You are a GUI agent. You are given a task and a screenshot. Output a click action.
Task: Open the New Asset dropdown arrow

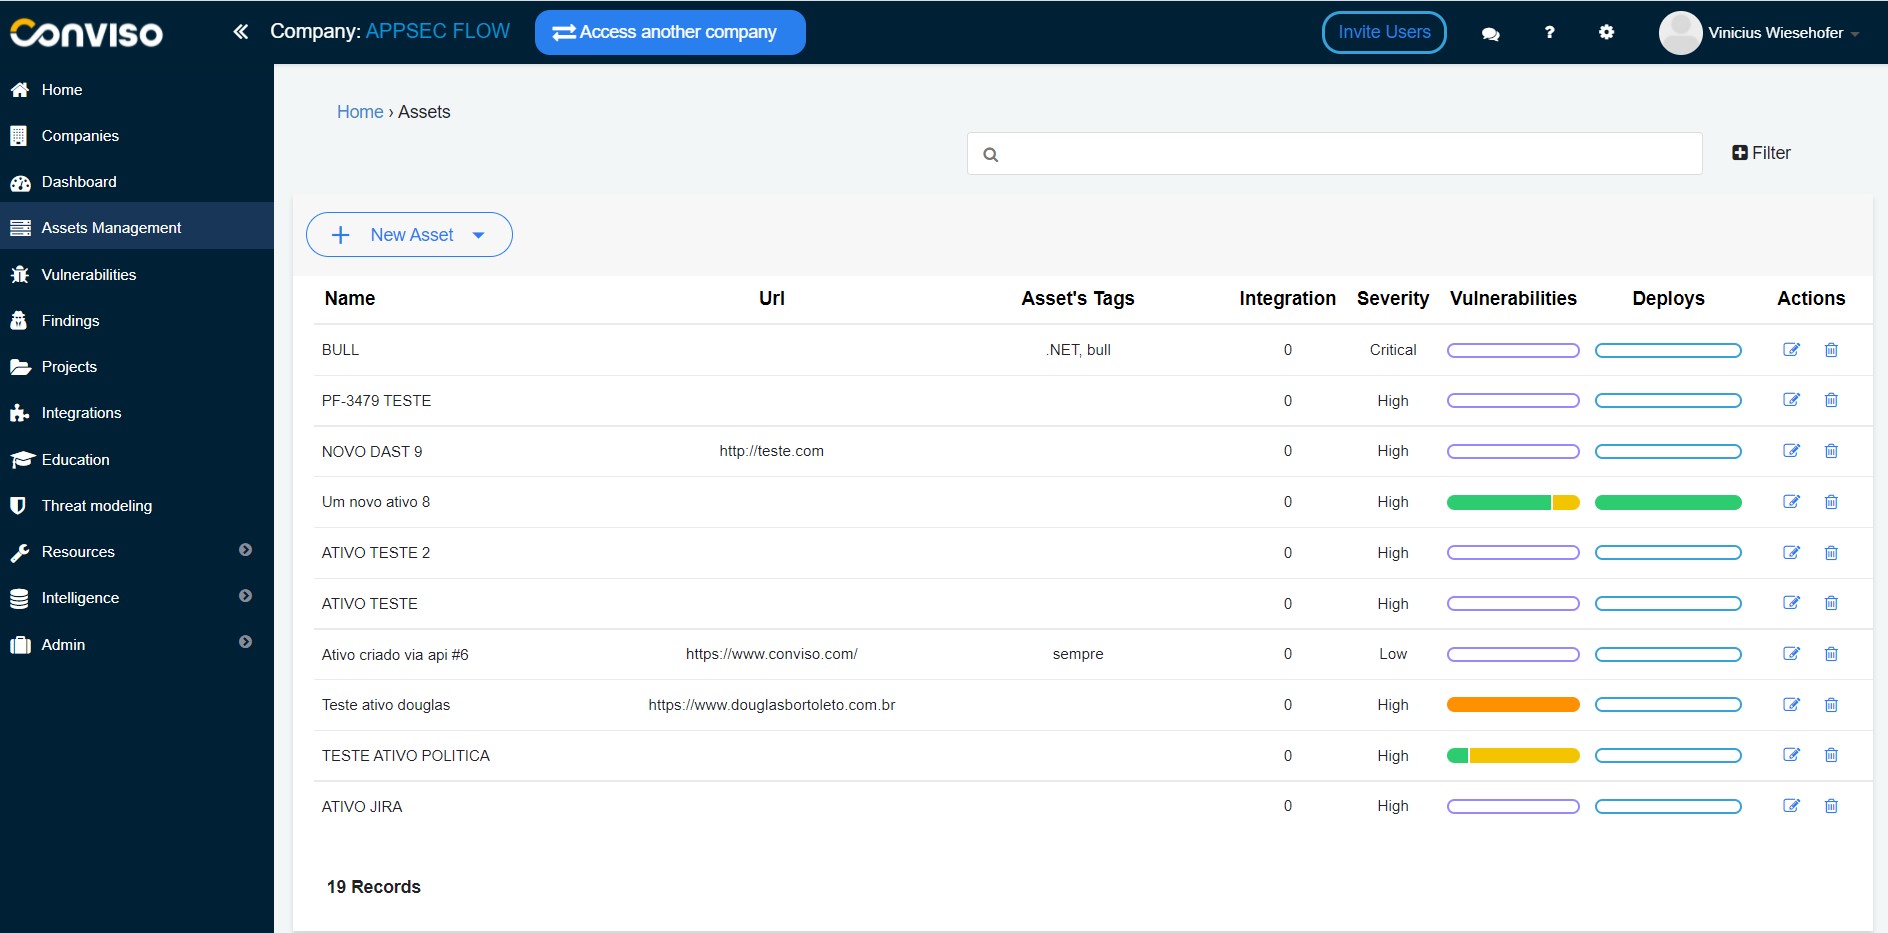[x=480, y=235]
